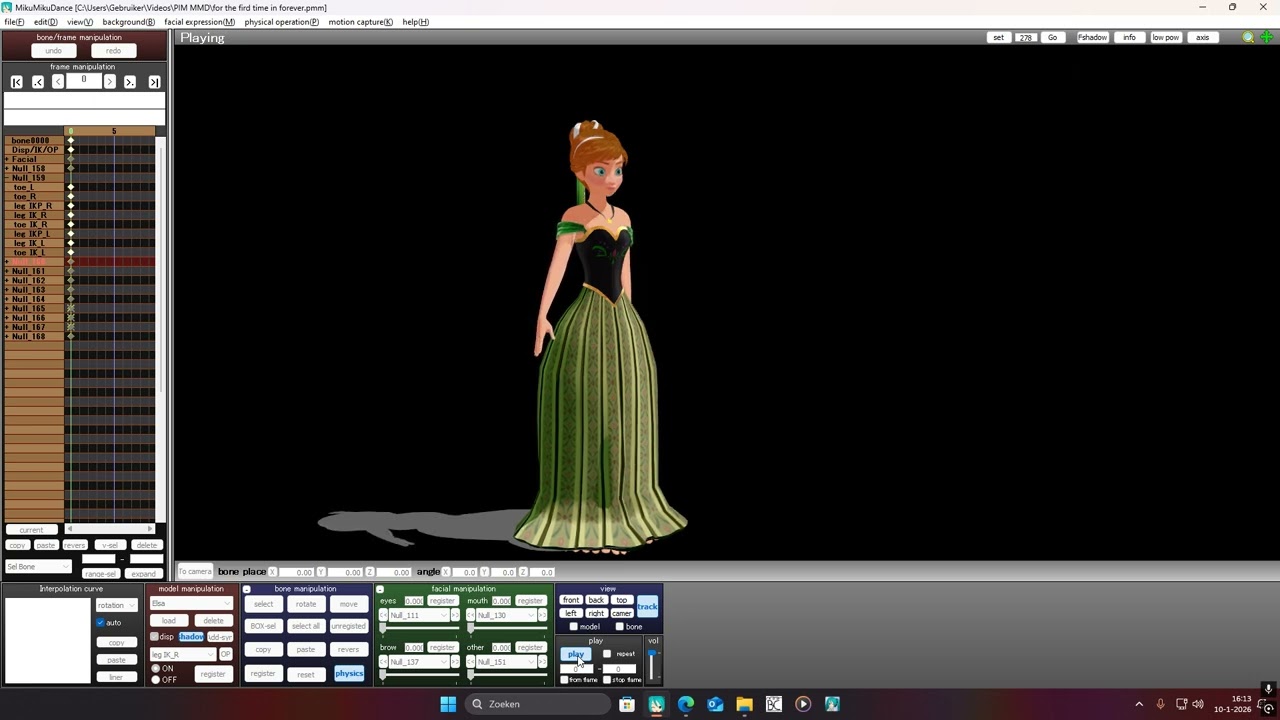This screenshot has height=720, width=1280.
Task: Toggle repeat playback checkbox
Action: [607, 654]
